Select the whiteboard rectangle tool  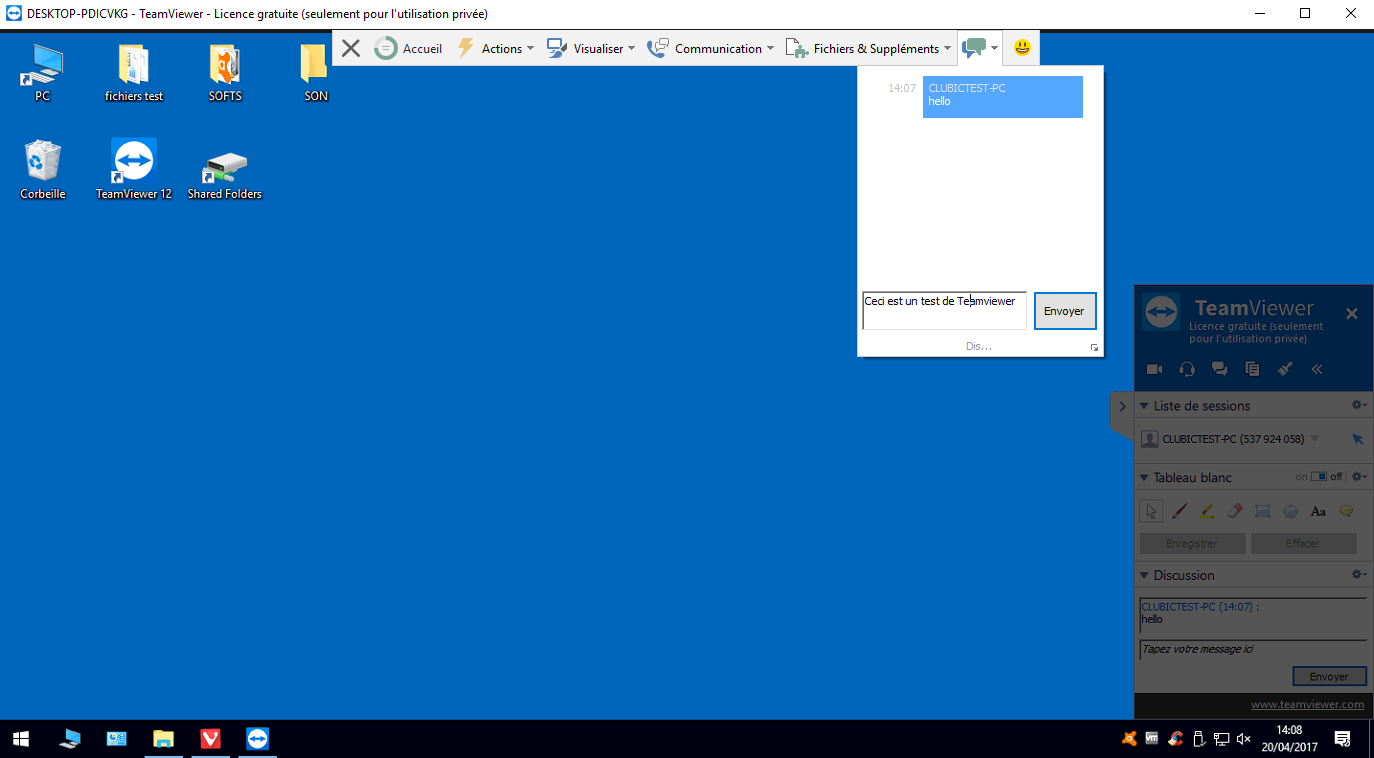coord(1263,511)
